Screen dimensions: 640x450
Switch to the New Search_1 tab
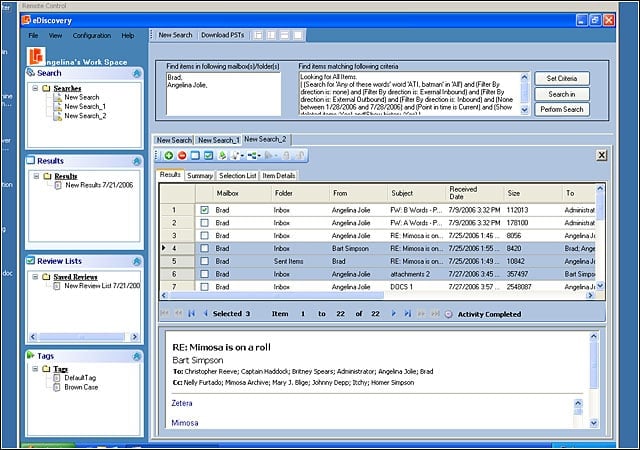coord(218,140)
